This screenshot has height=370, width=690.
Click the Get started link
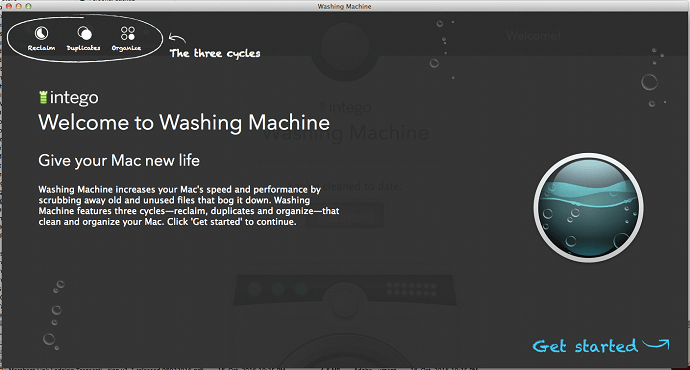coord(601,345)
